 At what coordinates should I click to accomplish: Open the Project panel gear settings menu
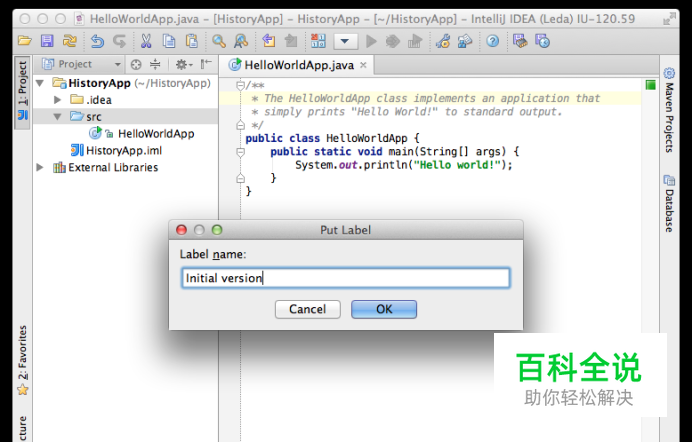(184, 65)
